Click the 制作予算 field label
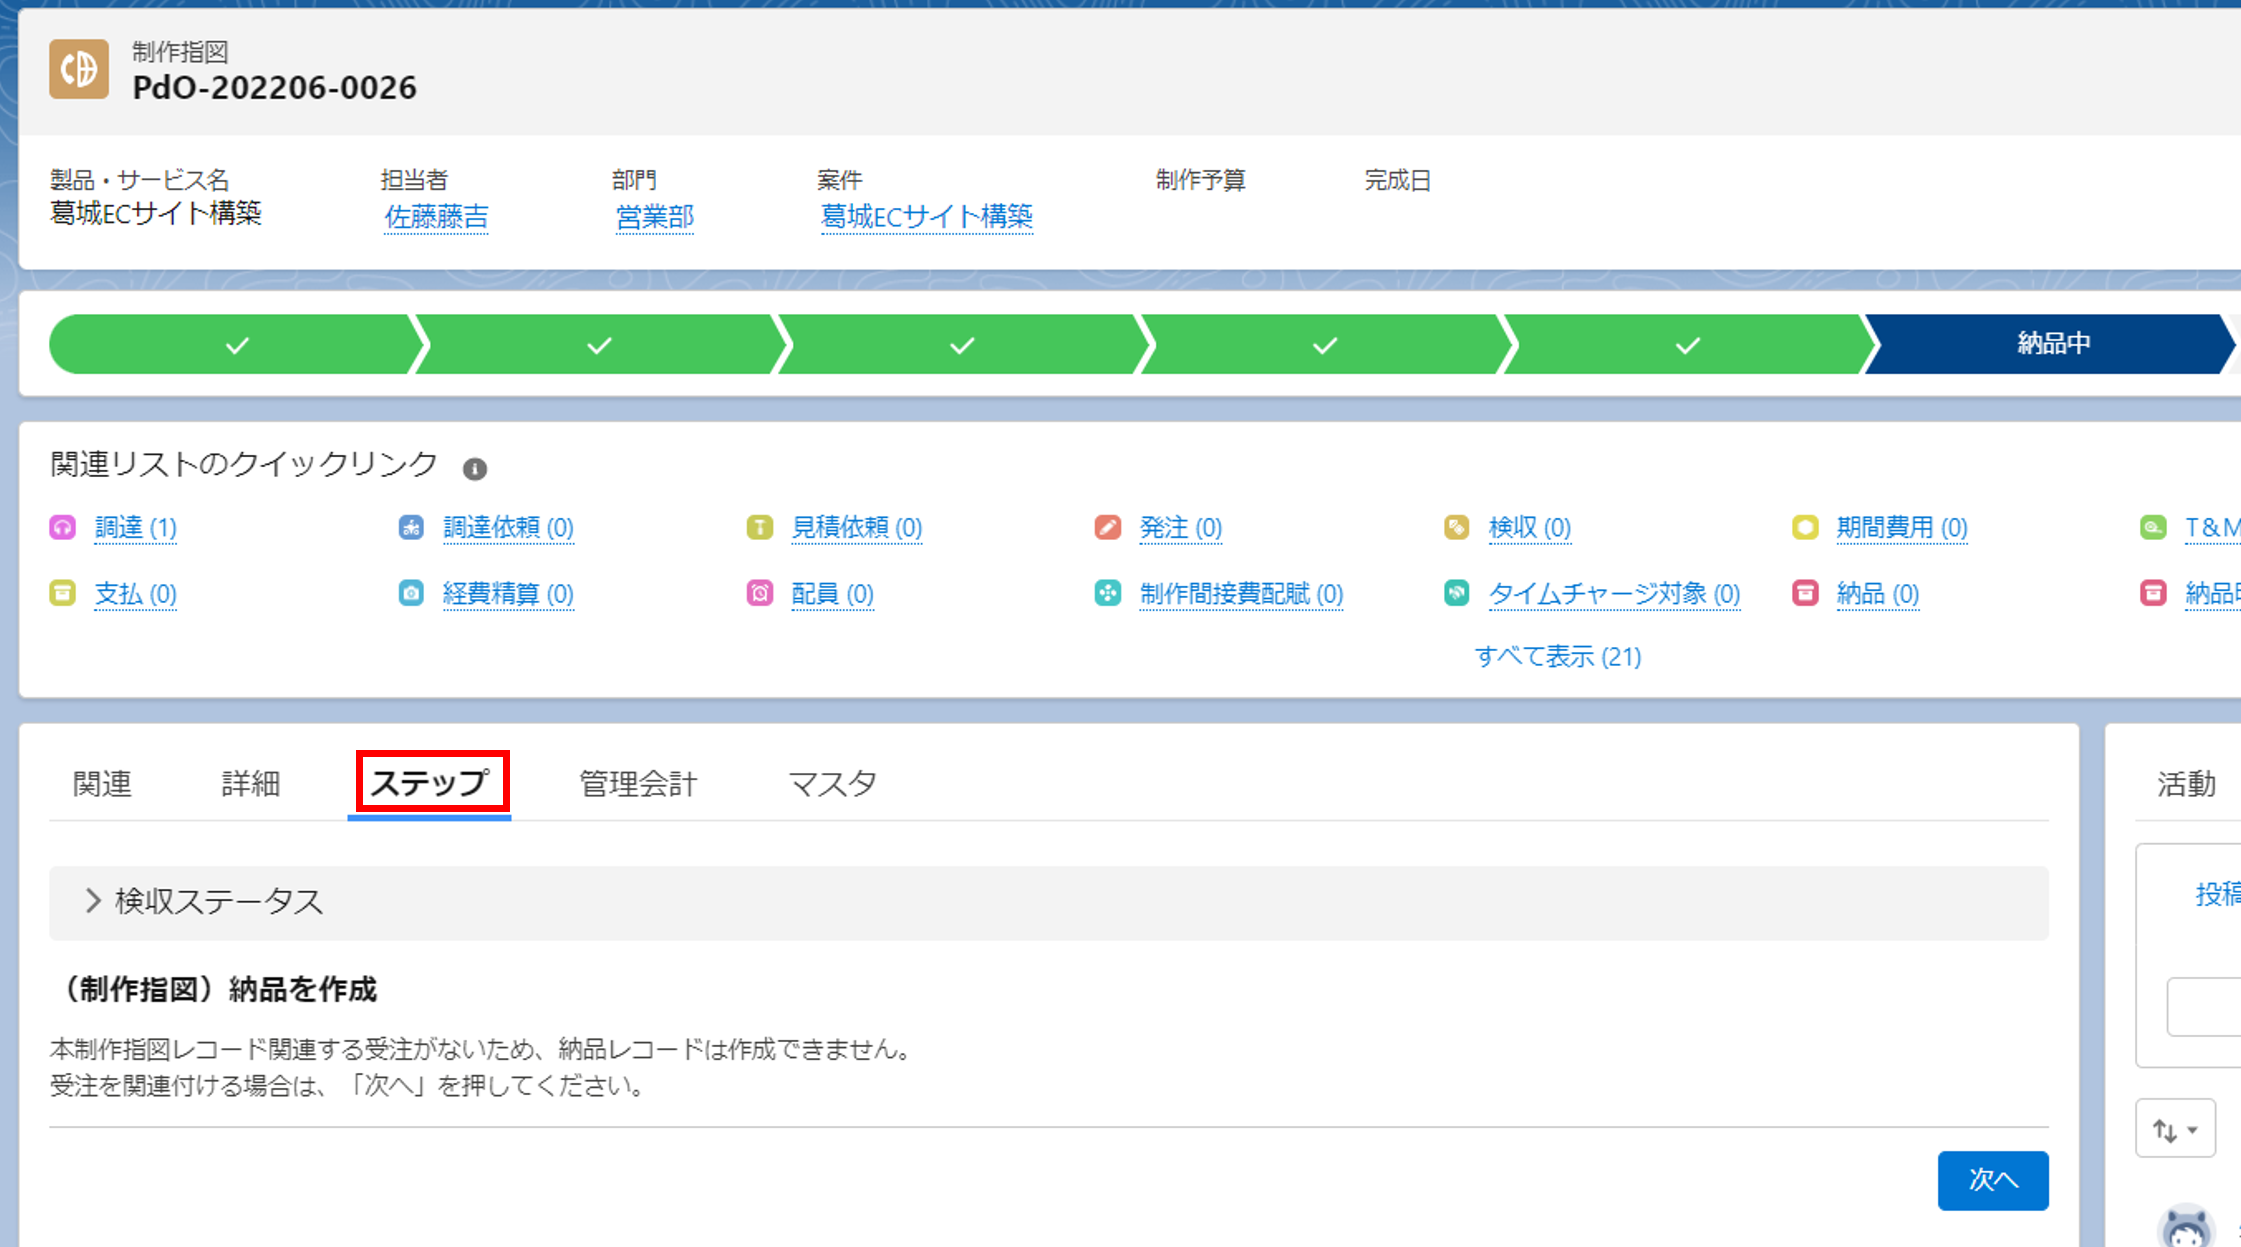The image size is (2241, 1247). coord(1201,180)
